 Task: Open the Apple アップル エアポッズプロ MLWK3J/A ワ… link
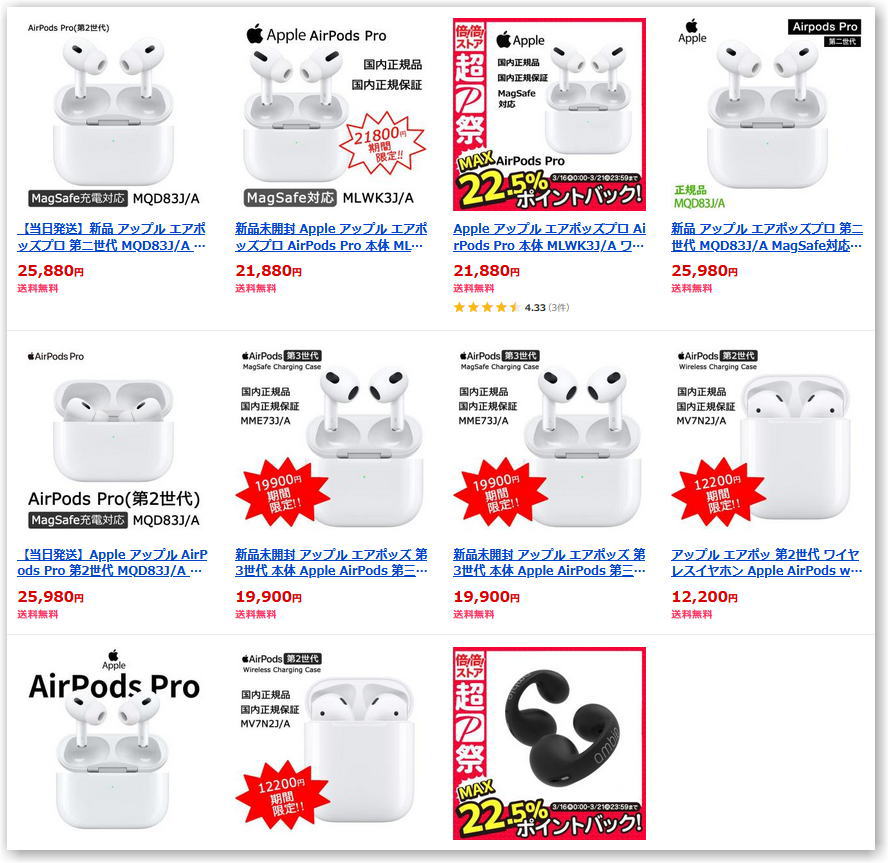click(549, 237)
